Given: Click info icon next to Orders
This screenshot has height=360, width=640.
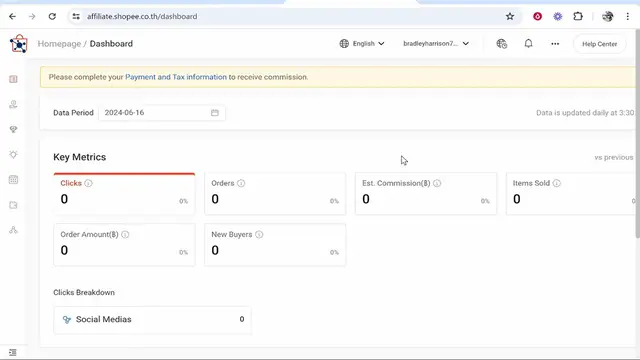Looking at the screenshot, I should (x=241, y=183).
